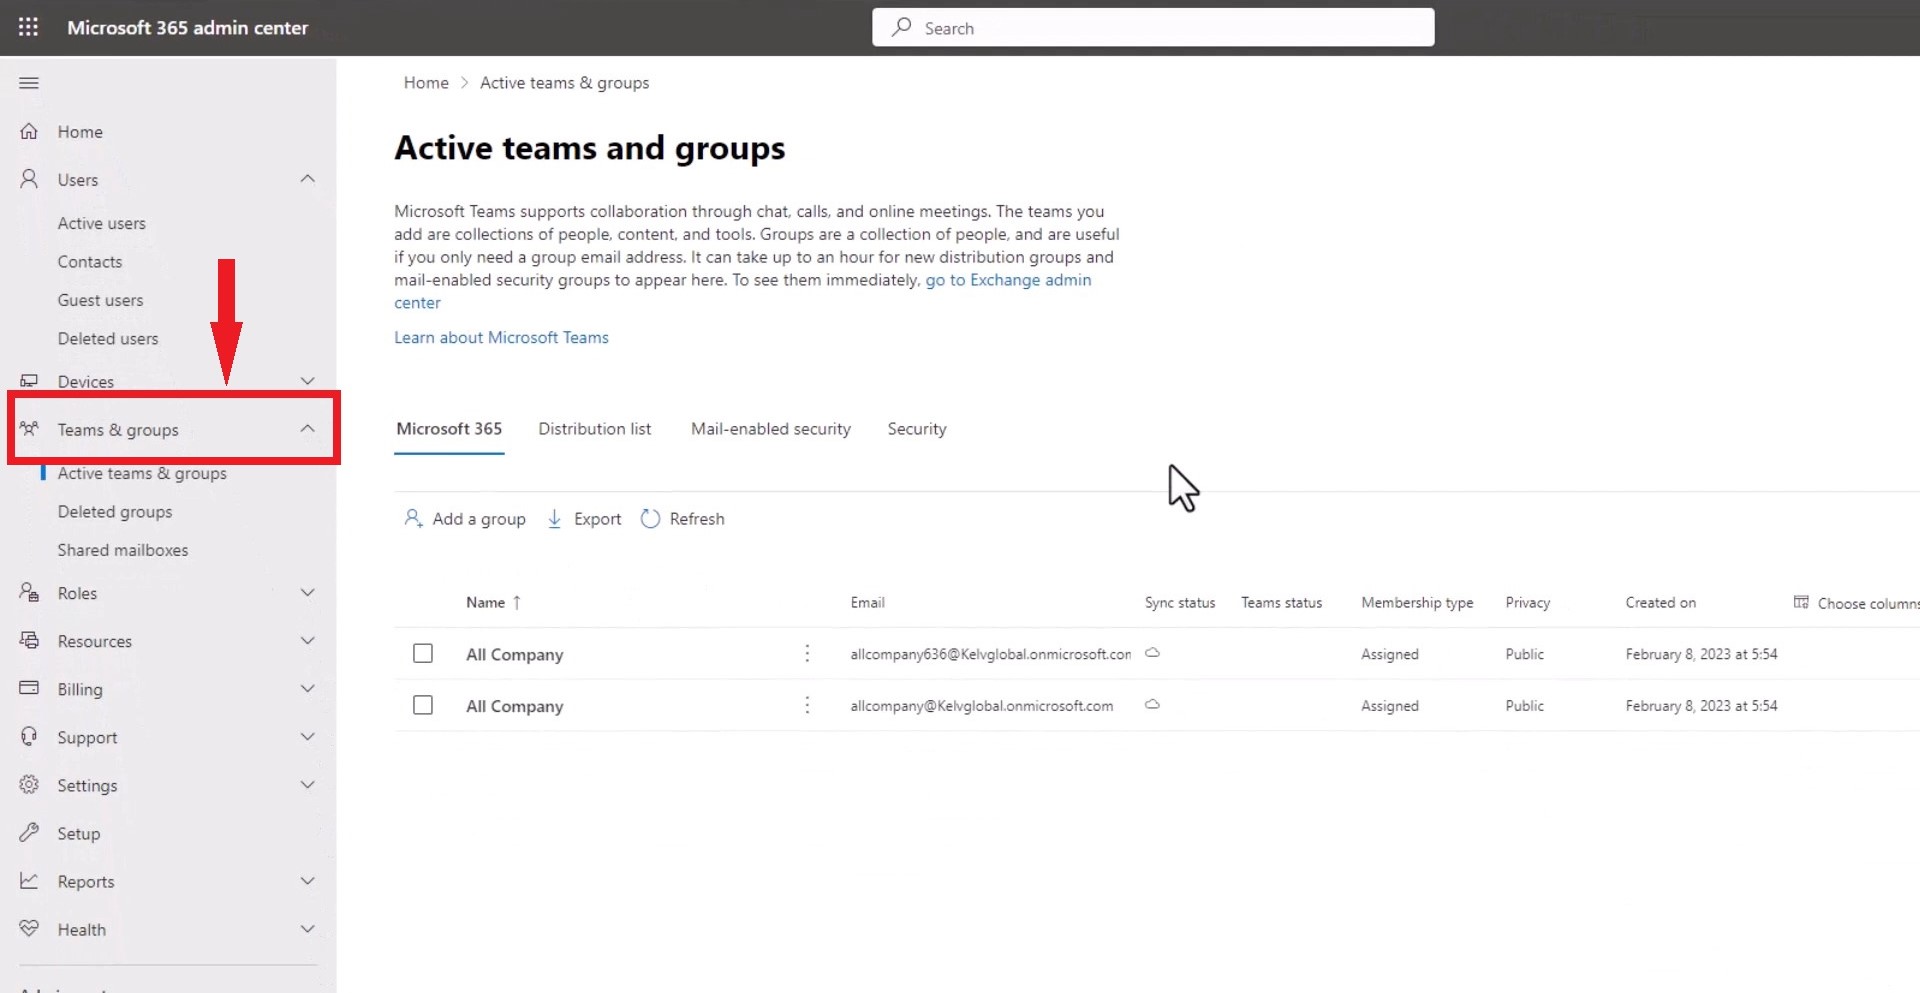1920x993 pixels.
Task: Check the checkbox for the first All Company group
Action: click(422, 653)
